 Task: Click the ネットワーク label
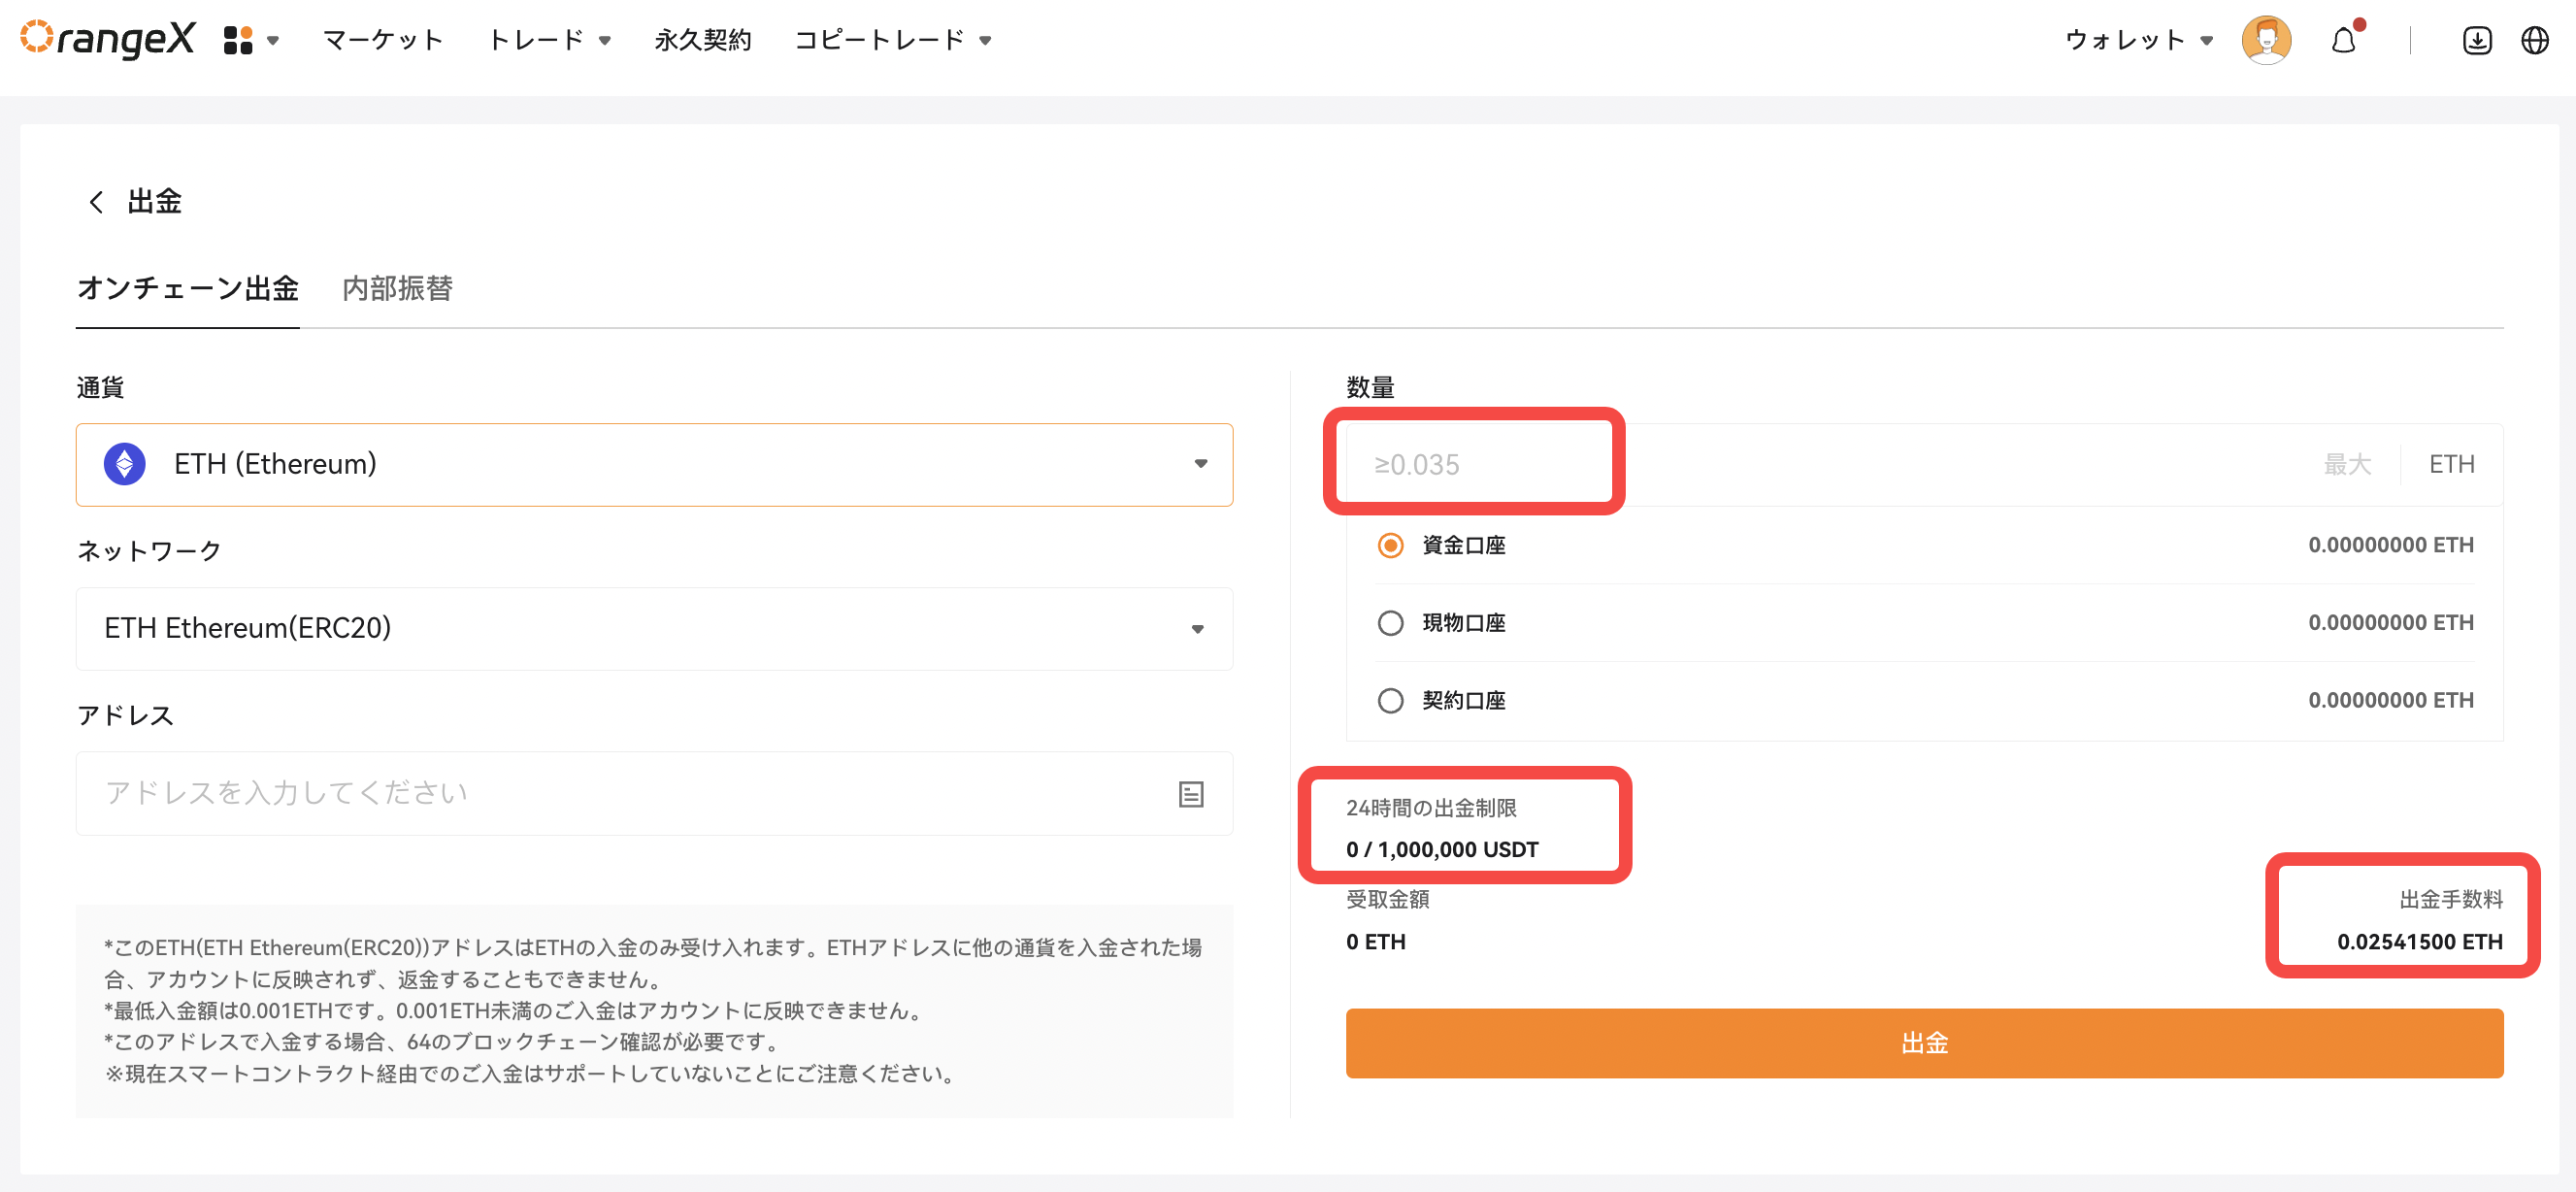(x=149, y=551)
